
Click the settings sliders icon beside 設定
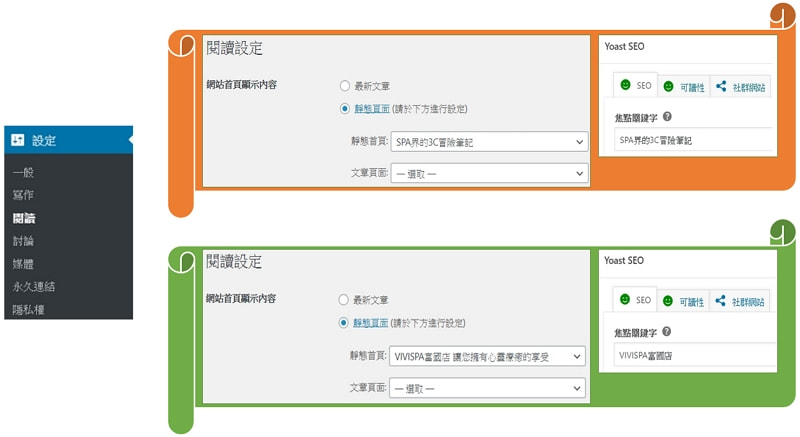[17, 140]
